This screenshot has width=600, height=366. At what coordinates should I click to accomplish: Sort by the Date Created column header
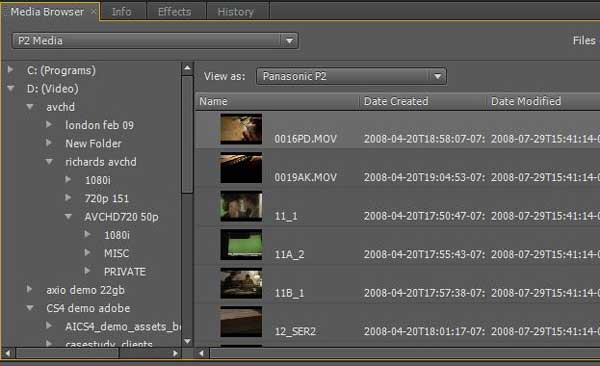tap(422, 101)
